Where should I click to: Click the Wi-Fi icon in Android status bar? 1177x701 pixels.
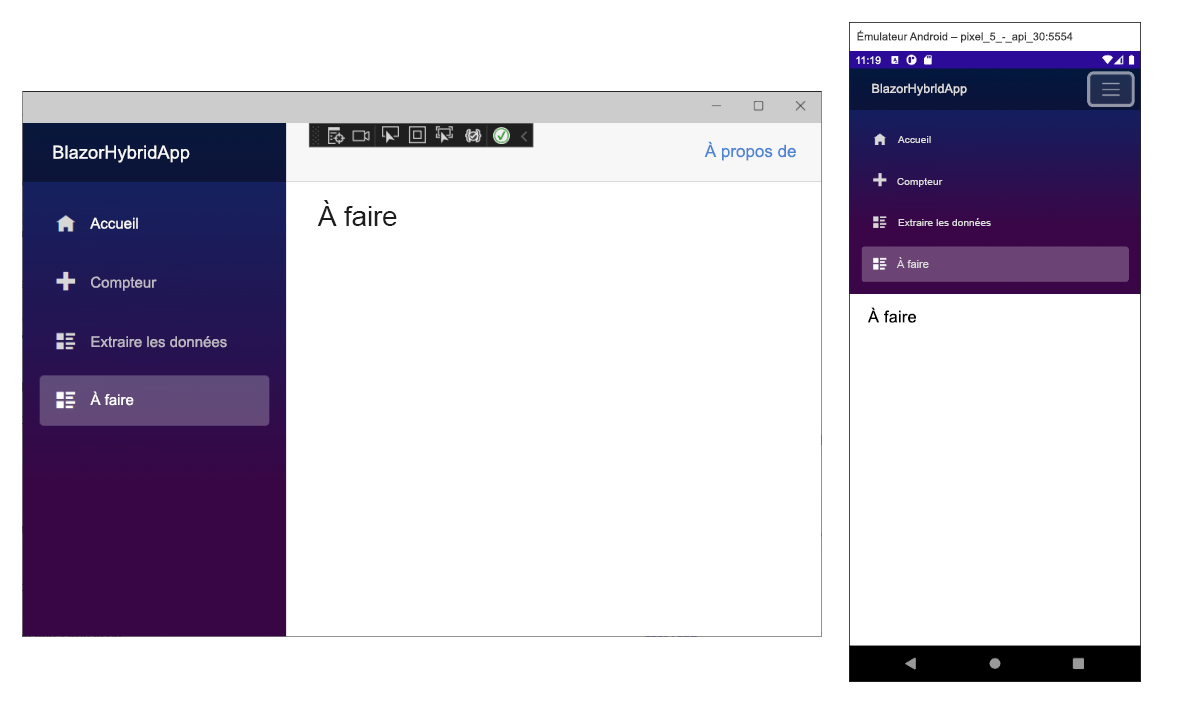1107,60
